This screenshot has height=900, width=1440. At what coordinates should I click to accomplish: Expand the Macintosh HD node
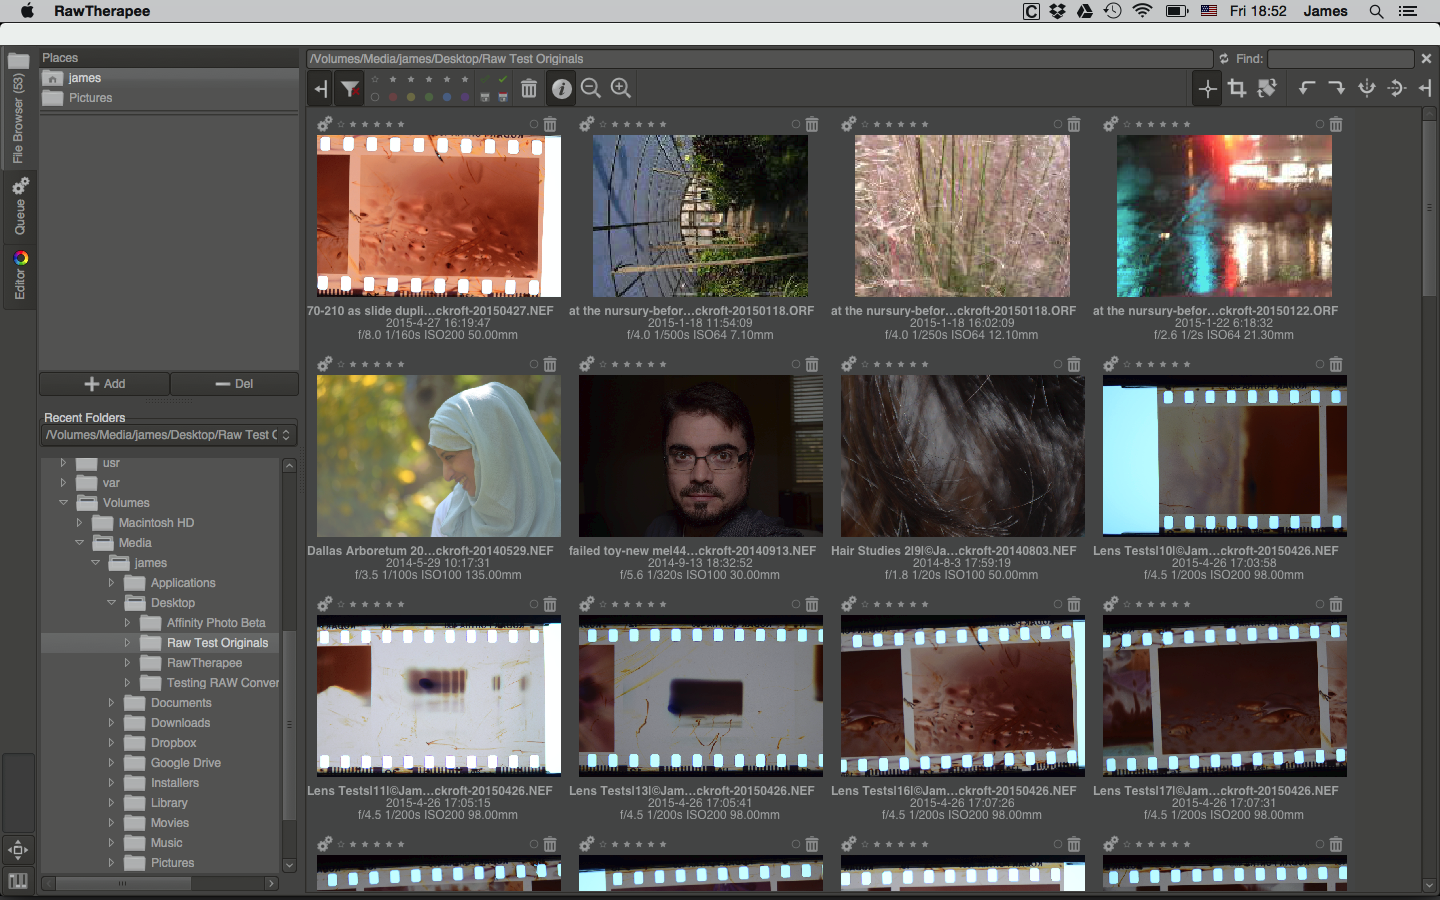[x=79, y=523]
